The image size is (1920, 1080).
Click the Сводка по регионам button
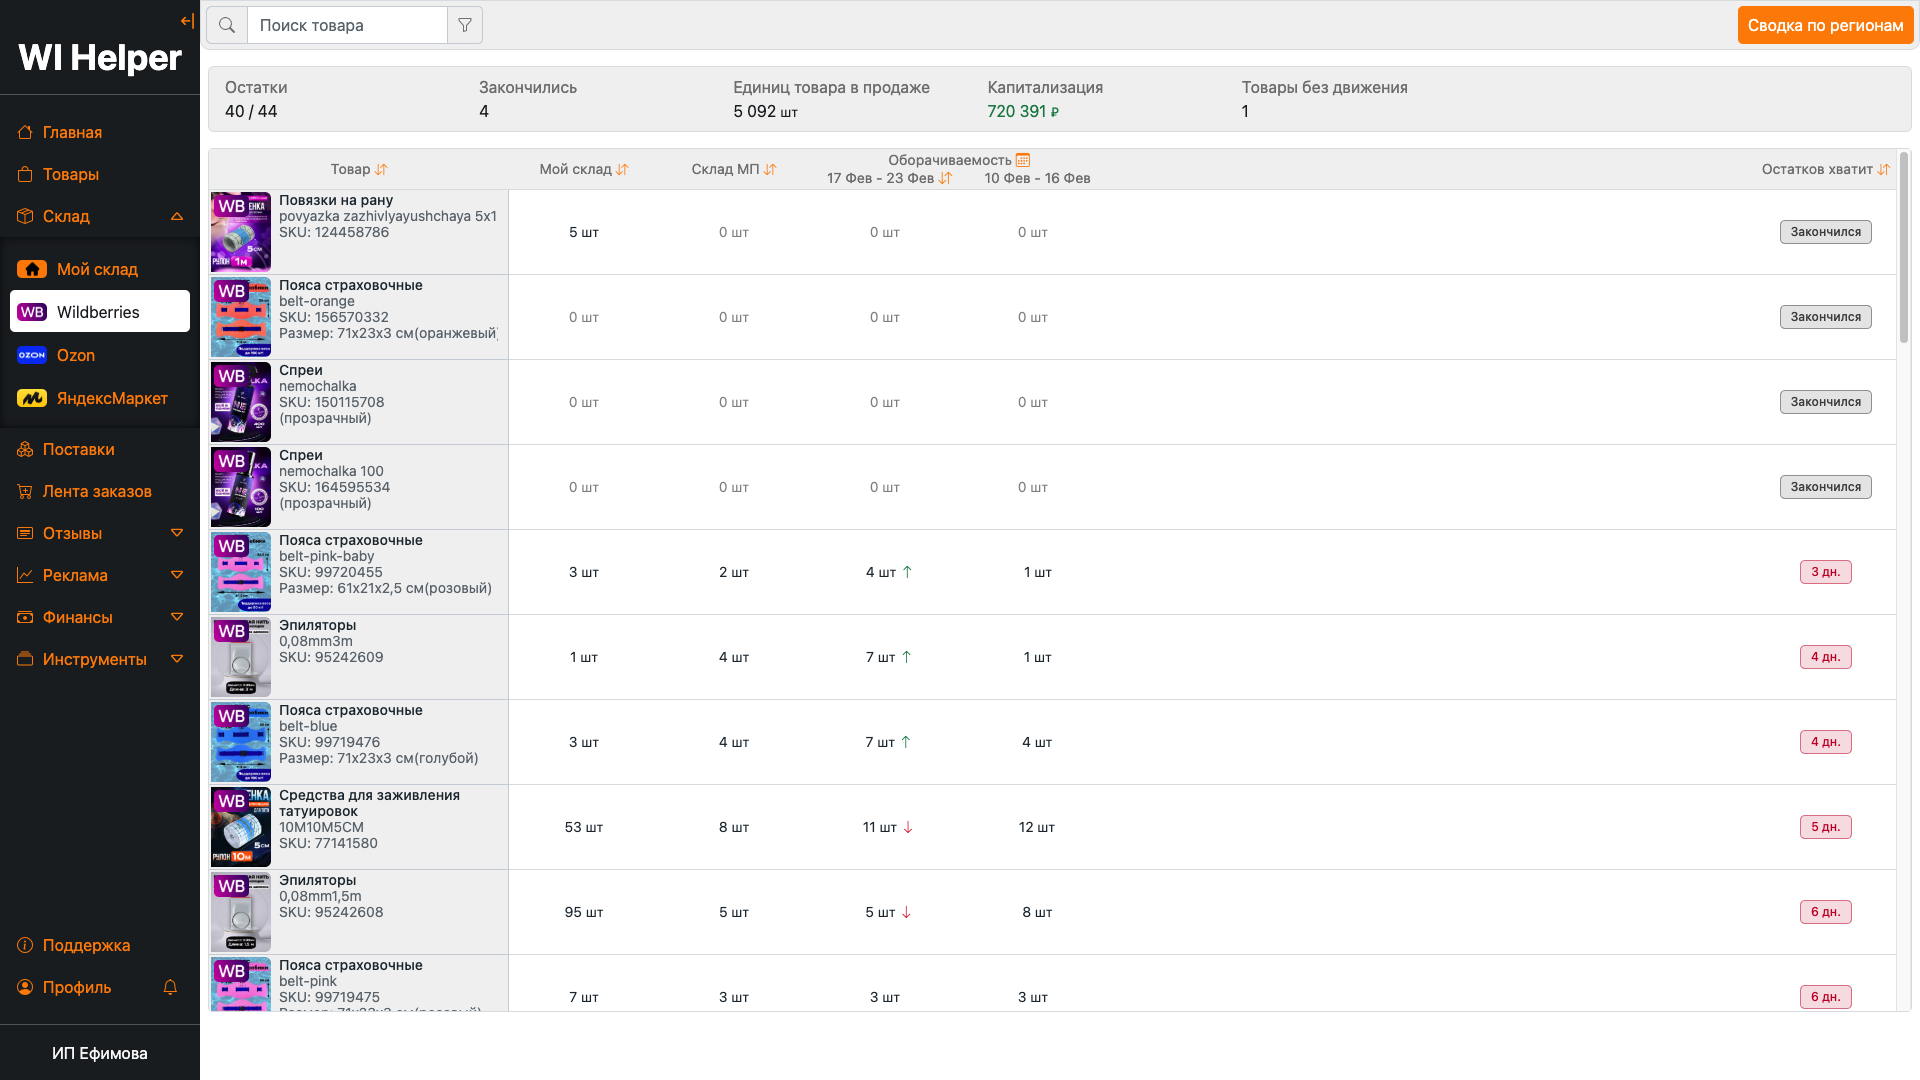(x=1825, y=25)
